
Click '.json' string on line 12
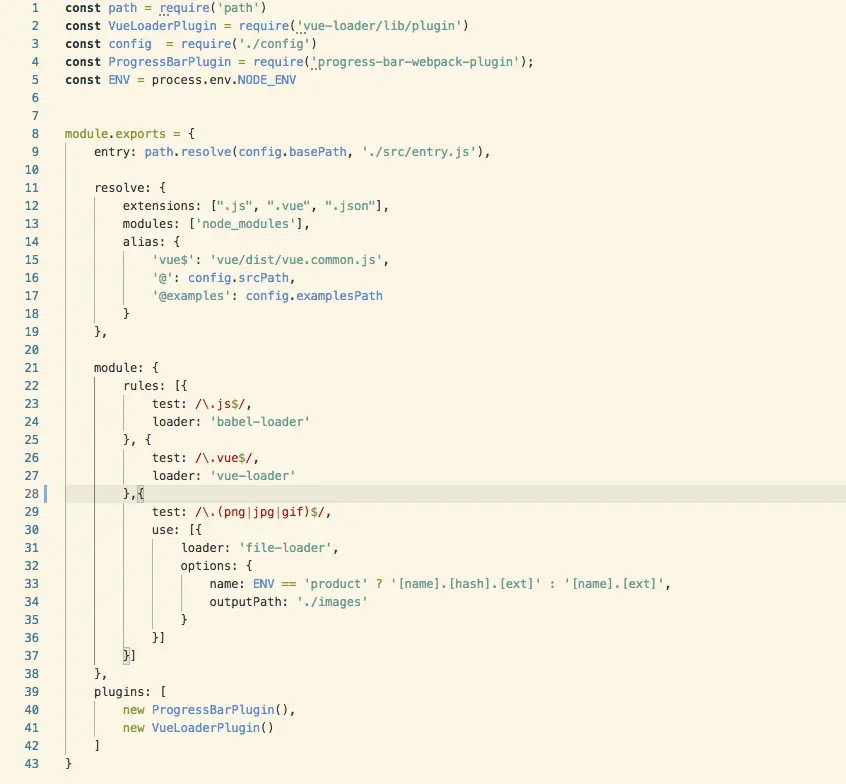point(350,206)
